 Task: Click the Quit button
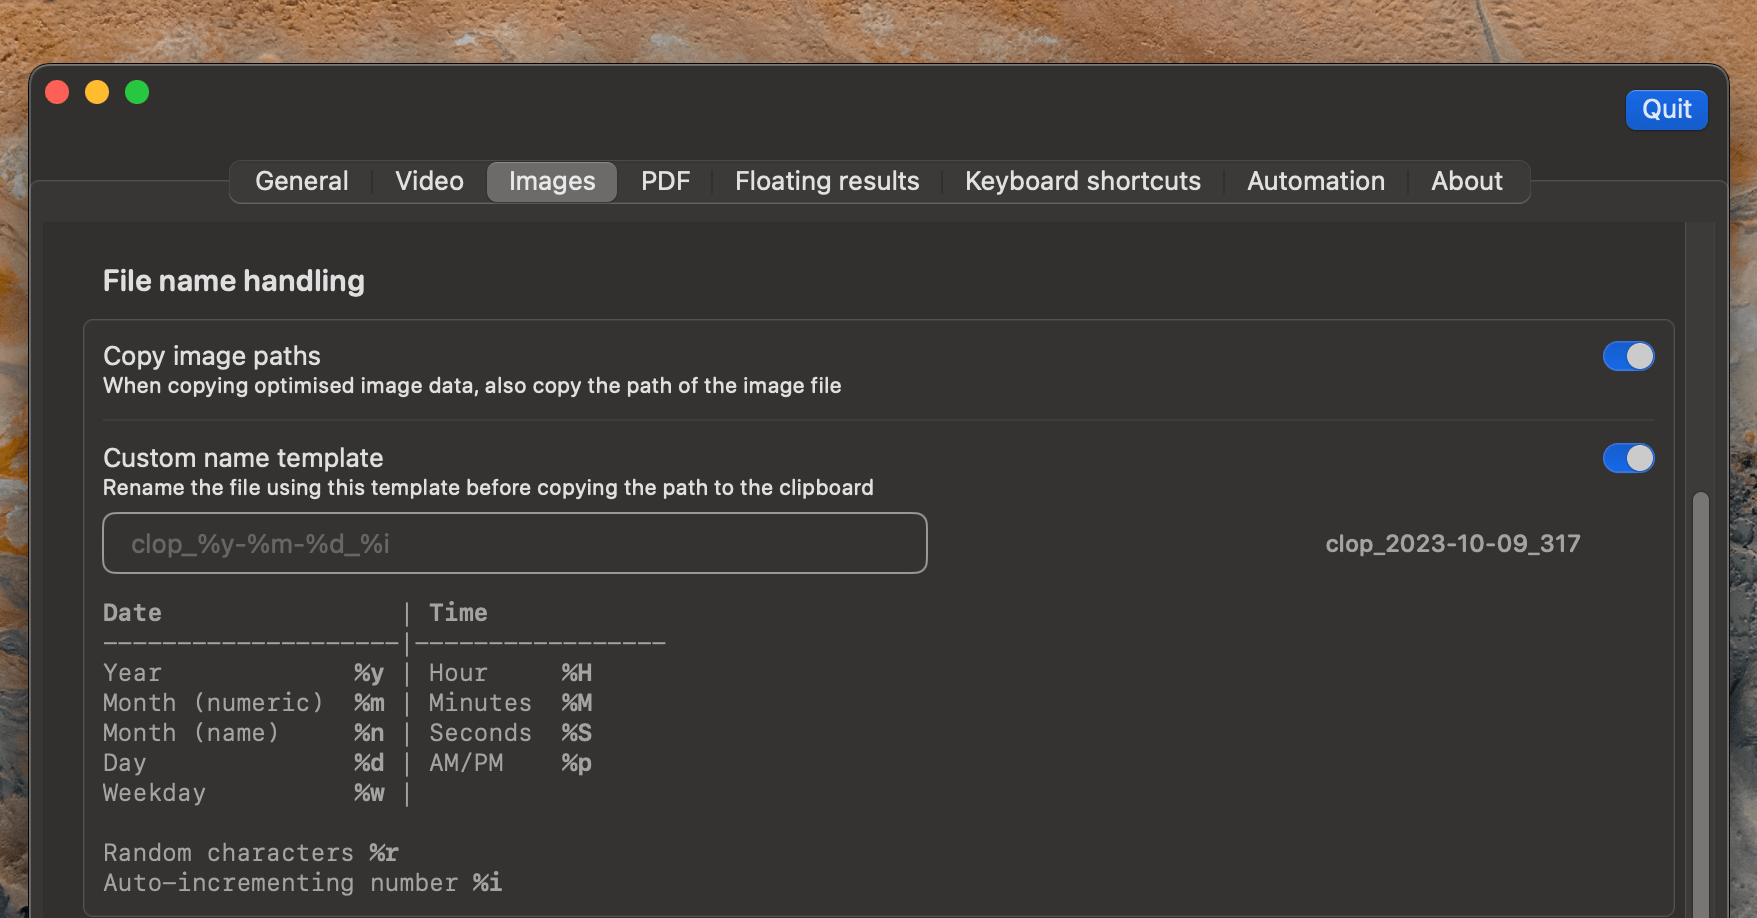pyautogui.click(x=1666, y=110)
